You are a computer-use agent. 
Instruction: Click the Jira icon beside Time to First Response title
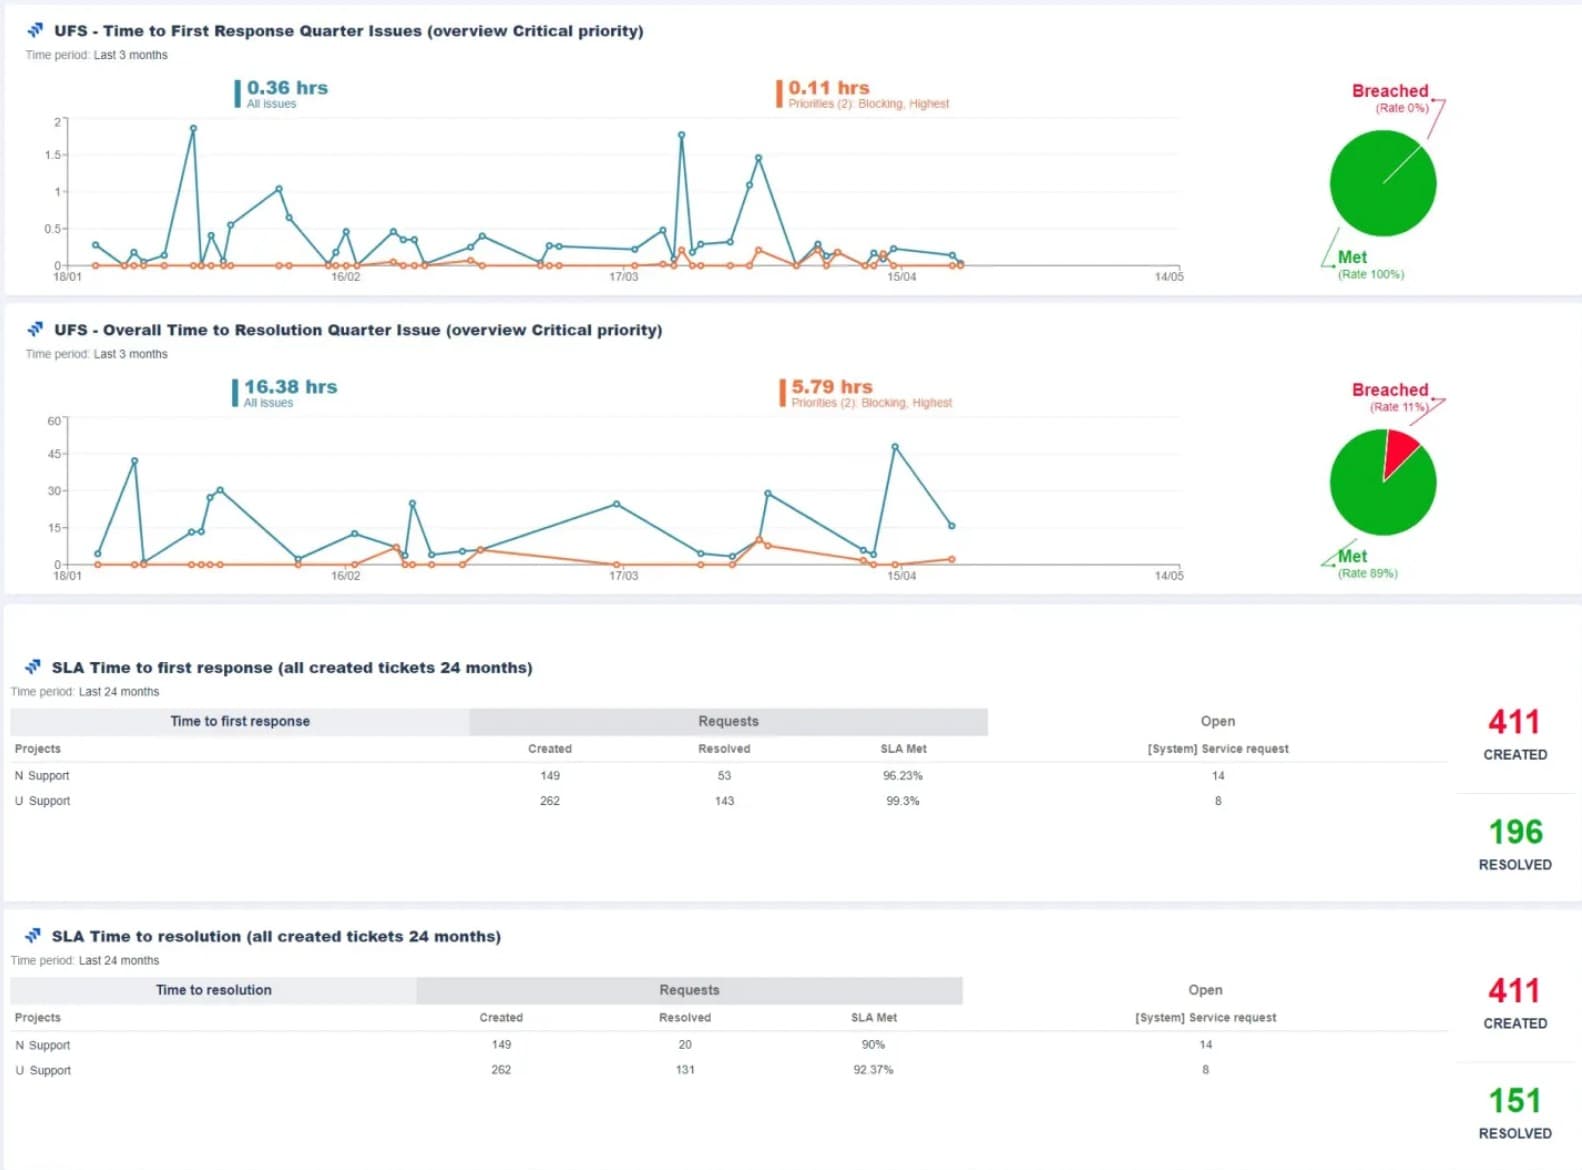coord(35,30)
